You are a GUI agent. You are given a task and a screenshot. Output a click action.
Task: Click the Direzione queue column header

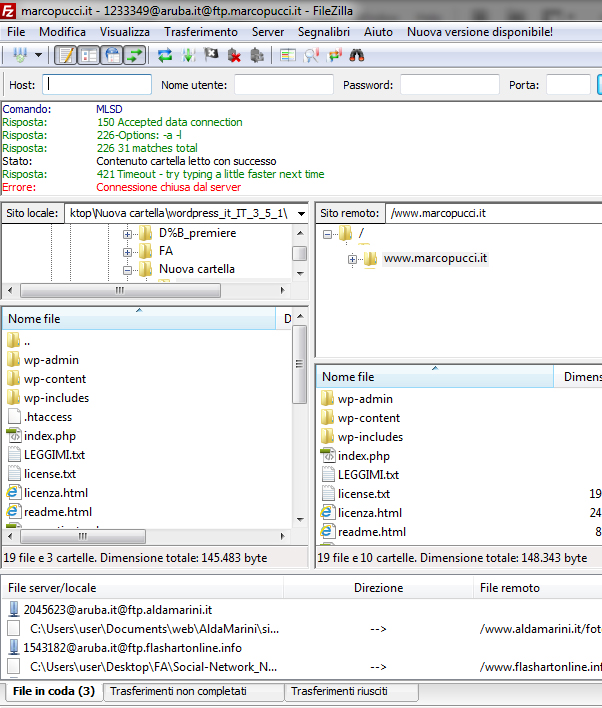(378, 588)
